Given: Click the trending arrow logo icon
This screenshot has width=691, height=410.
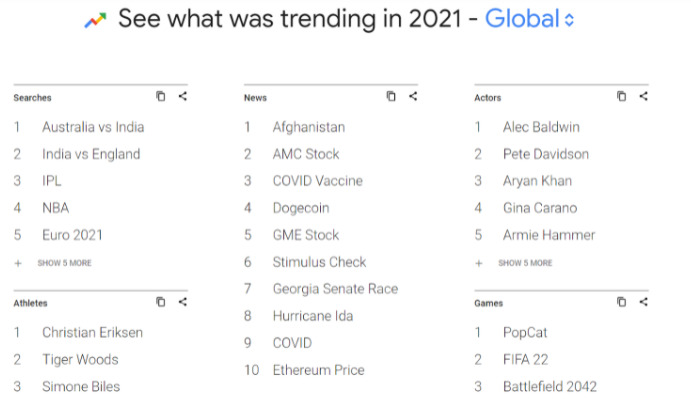Looking at the screenshot, I should (96, 20).
